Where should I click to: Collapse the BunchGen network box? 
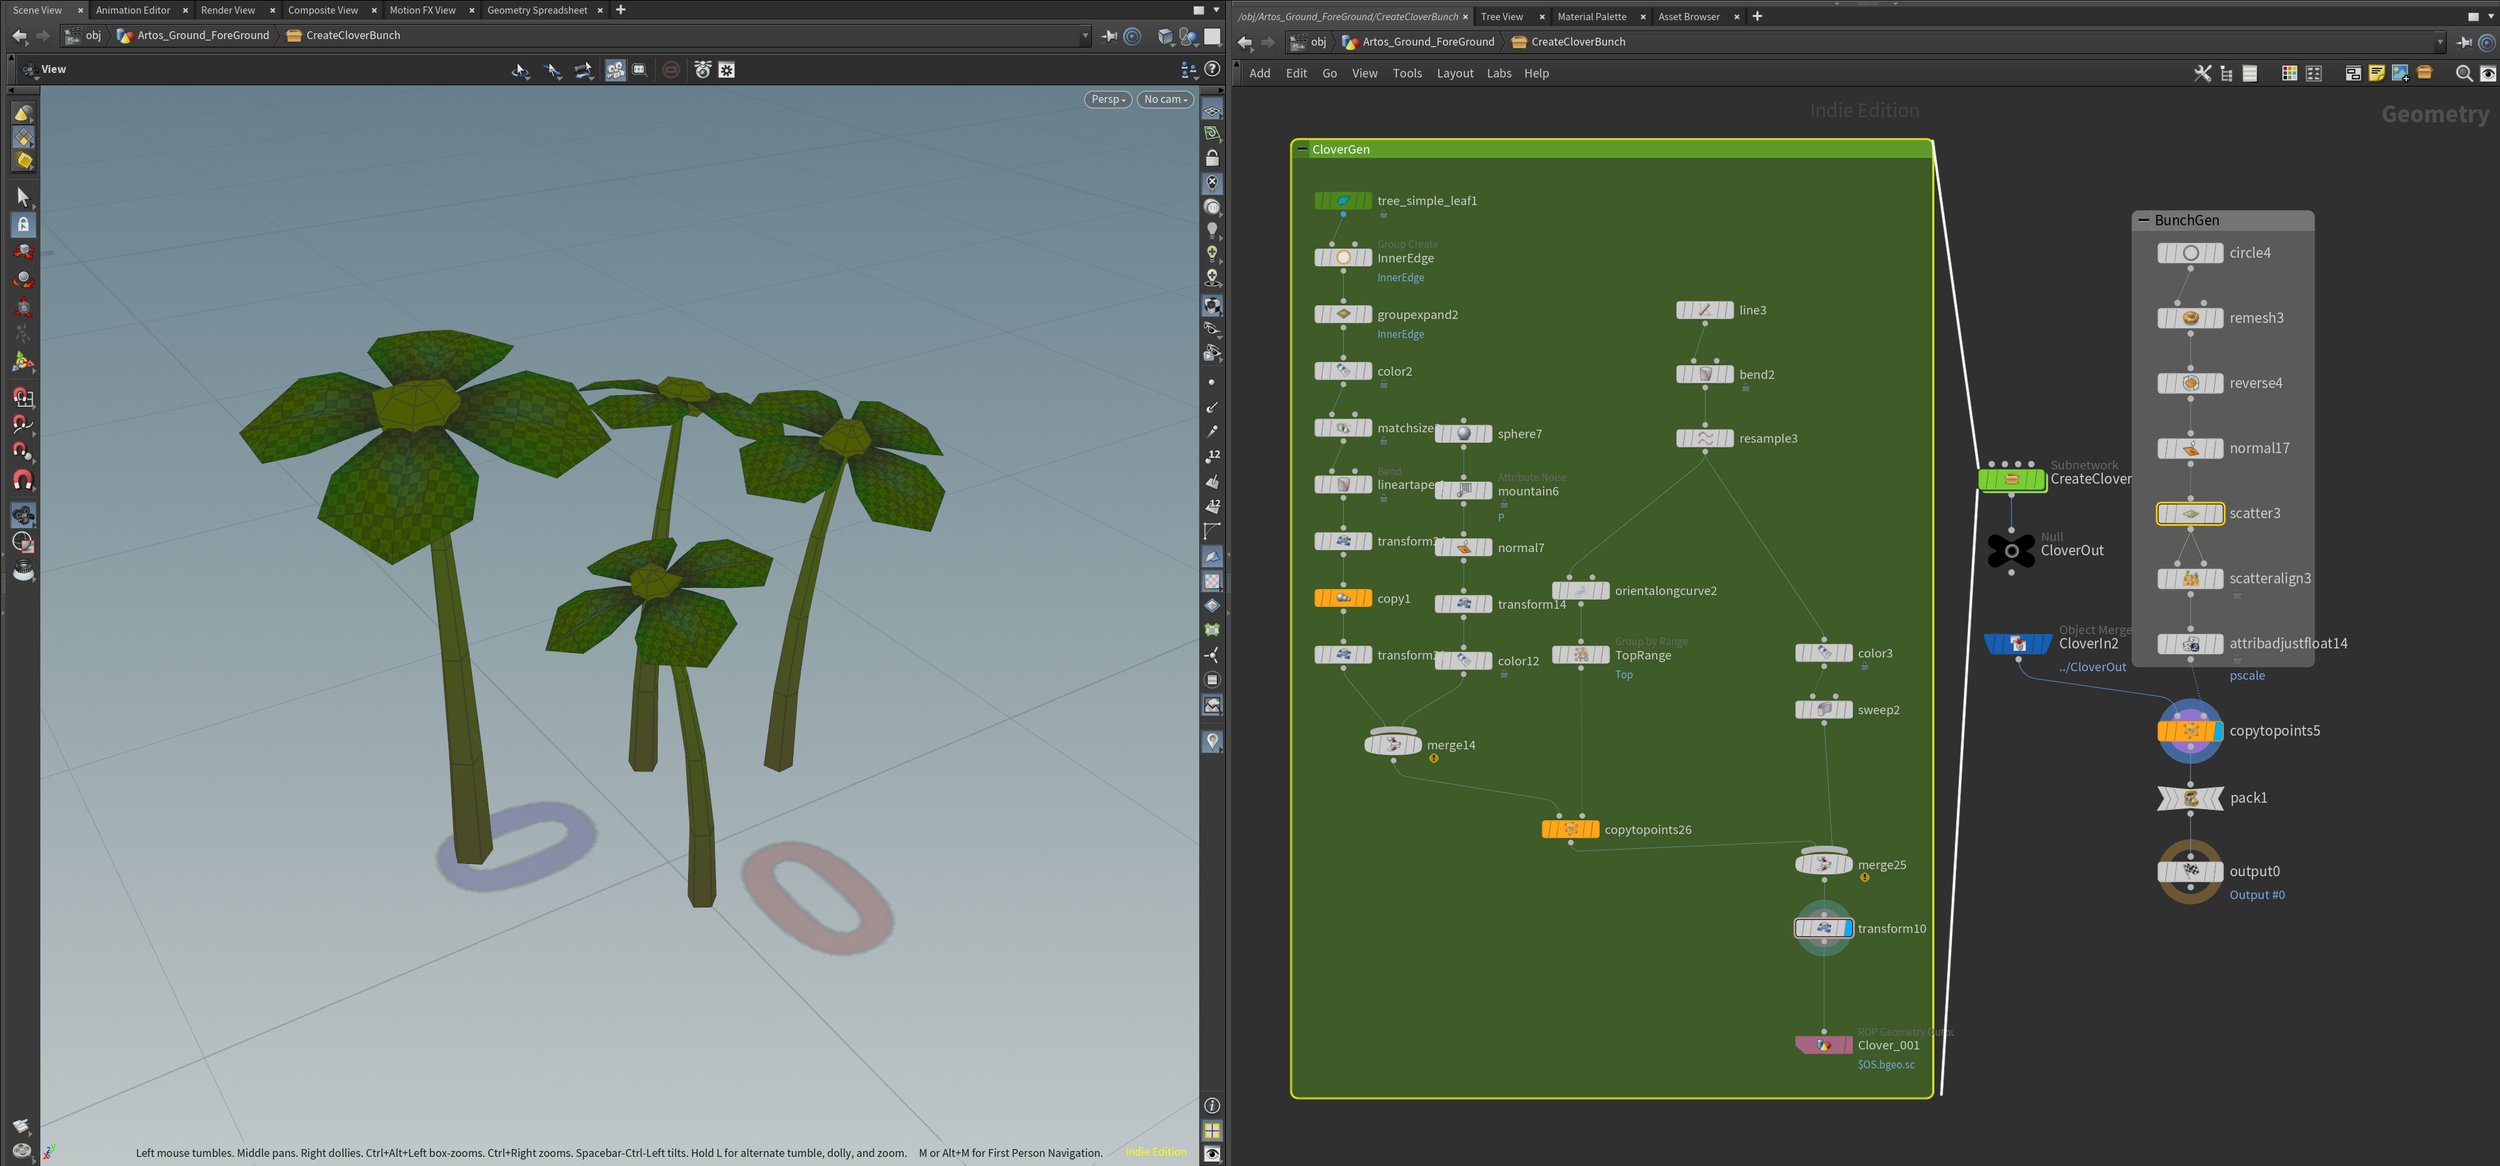tap(2143, 220)
